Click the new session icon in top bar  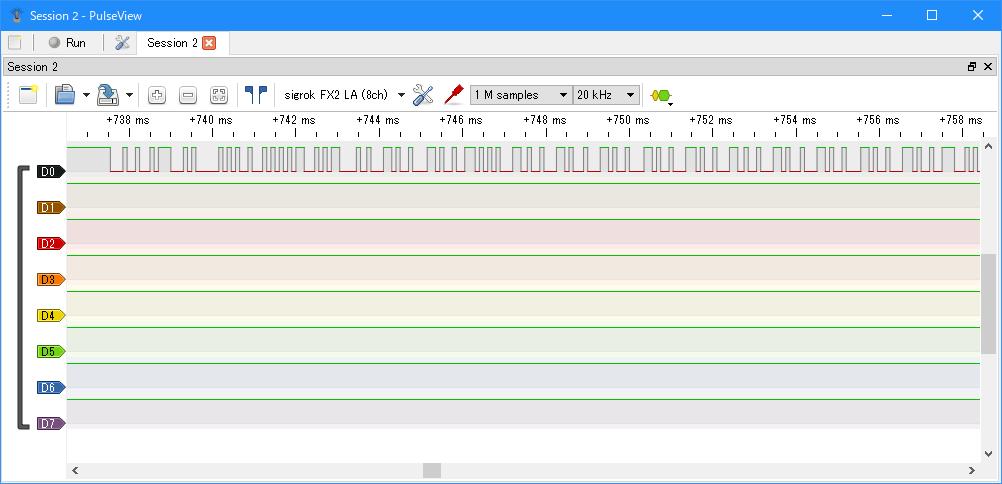(14, 43)
